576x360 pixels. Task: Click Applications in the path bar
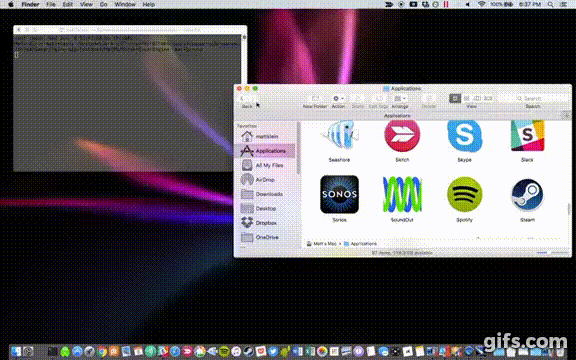coord(360,244)
